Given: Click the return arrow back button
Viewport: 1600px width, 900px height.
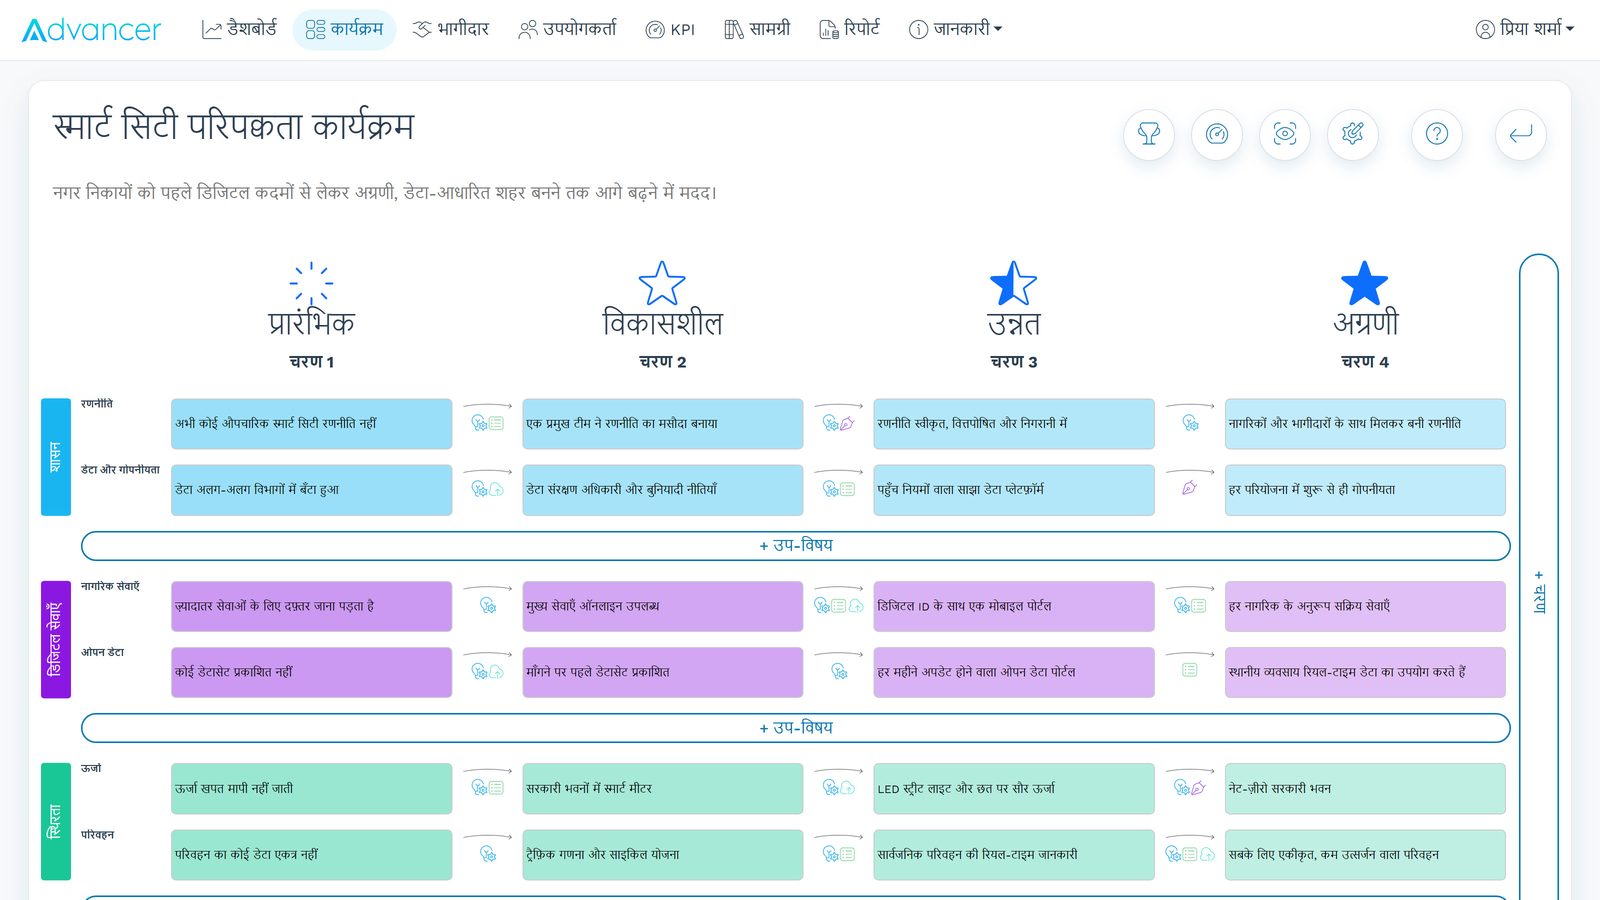Looking at the screenshot, I should click(x=1521, y=134).
